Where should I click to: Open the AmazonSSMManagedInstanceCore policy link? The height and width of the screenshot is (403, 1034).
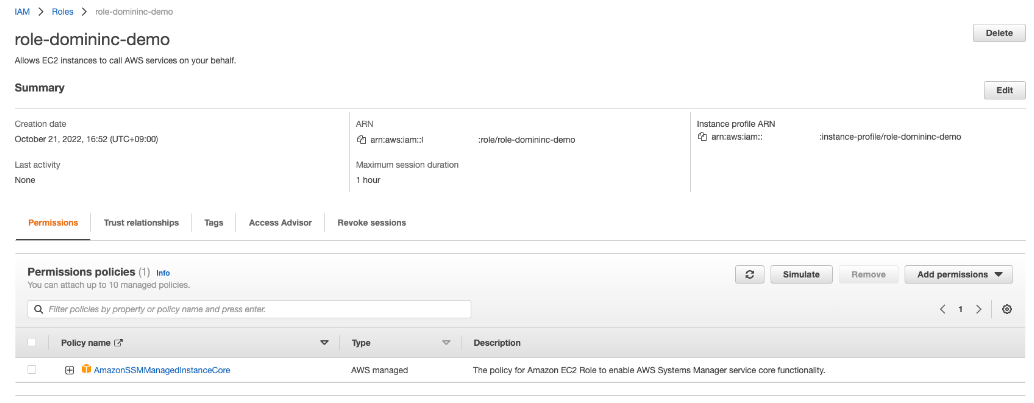tap(162, 370)
